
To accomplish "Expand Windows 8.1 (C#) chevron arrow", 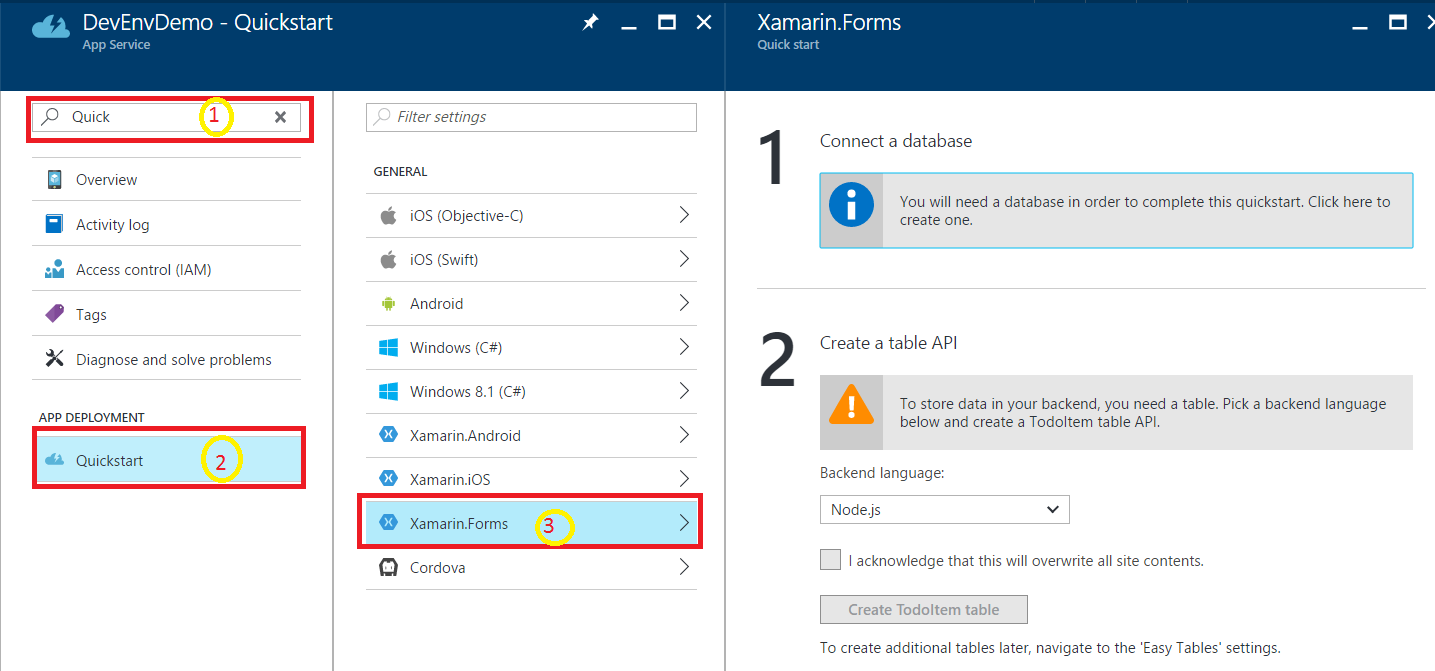I will [684, 390].
